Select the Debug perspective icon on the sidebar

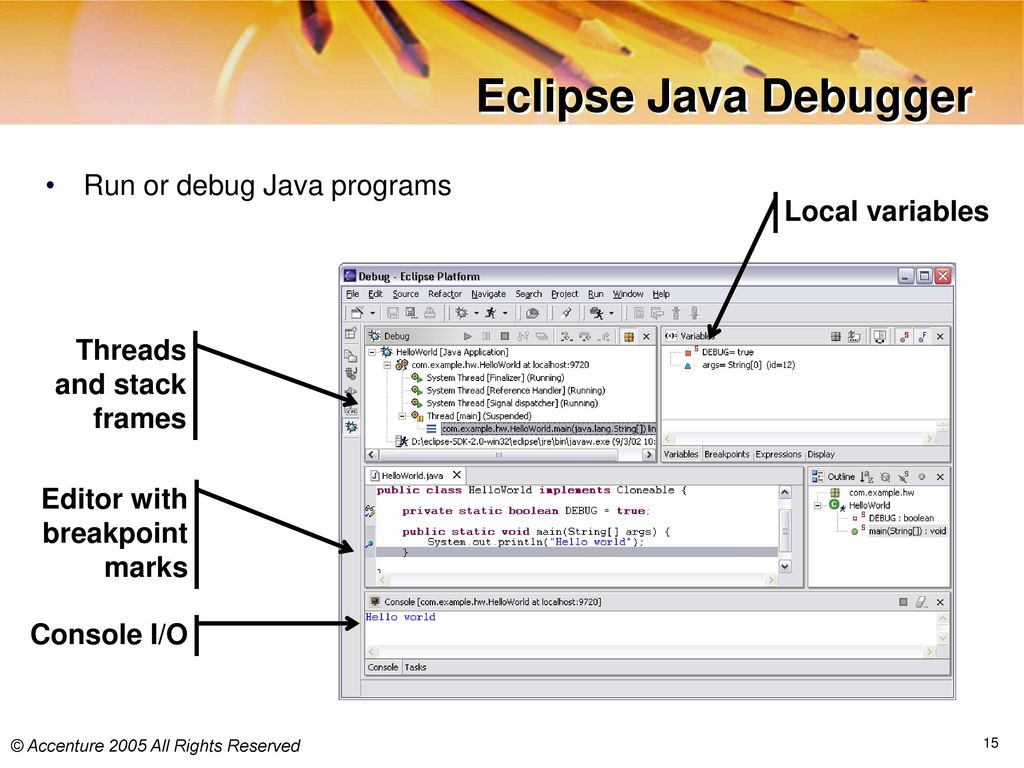tap(351, 426)
